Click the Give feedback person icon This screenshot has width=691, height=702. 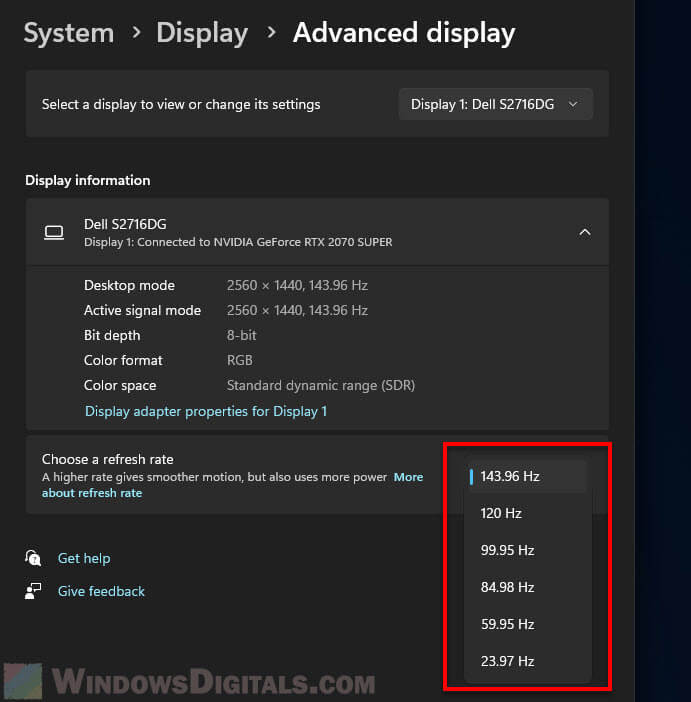[x=33, y=591]
